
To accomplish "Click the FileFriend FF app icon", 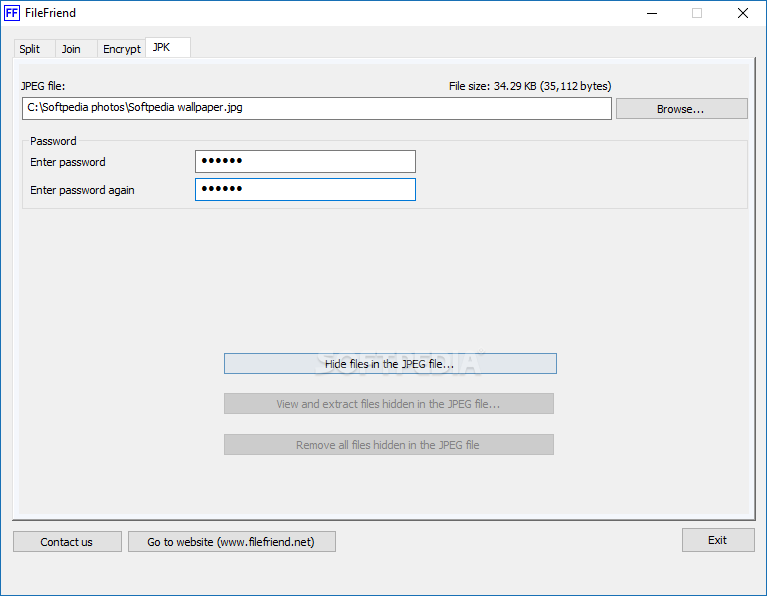I will [x=12, y=13].
